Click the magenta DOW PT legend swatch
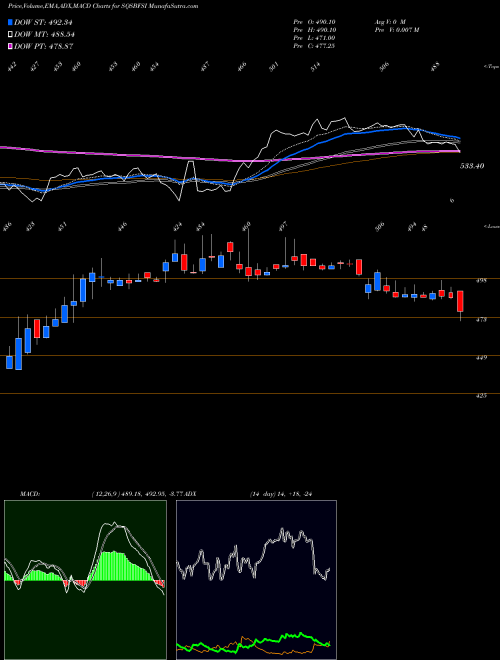 click(x=10, y=46)
